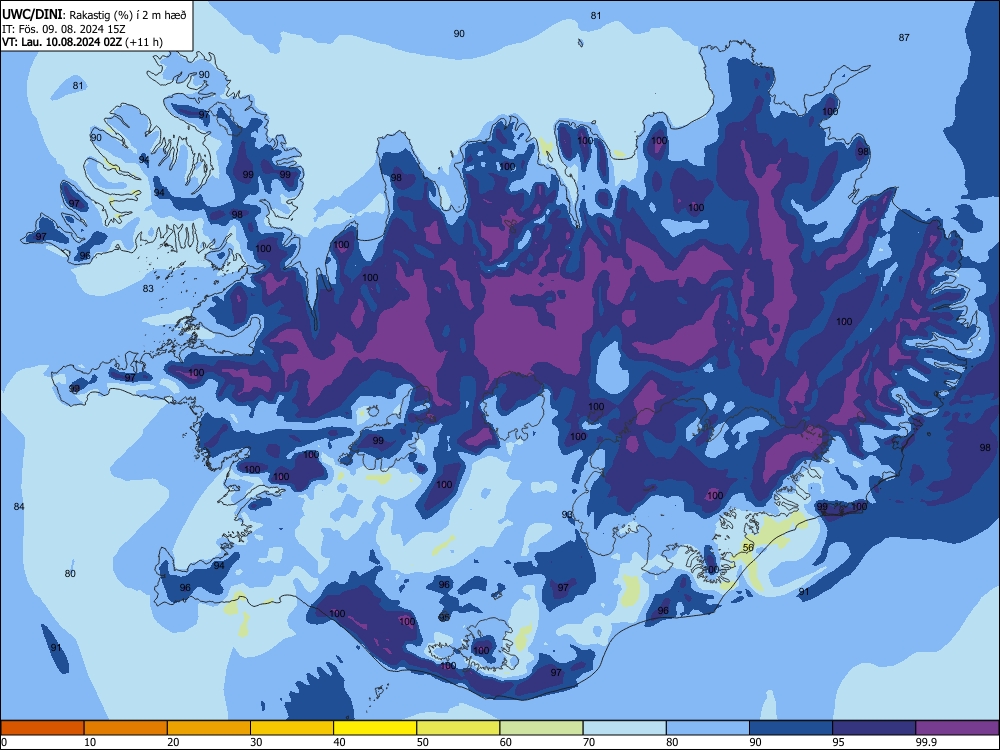Viewport: 1000px width, 750px height.
Task: Click the '30' legend tick label
Action: coord(256,742)
